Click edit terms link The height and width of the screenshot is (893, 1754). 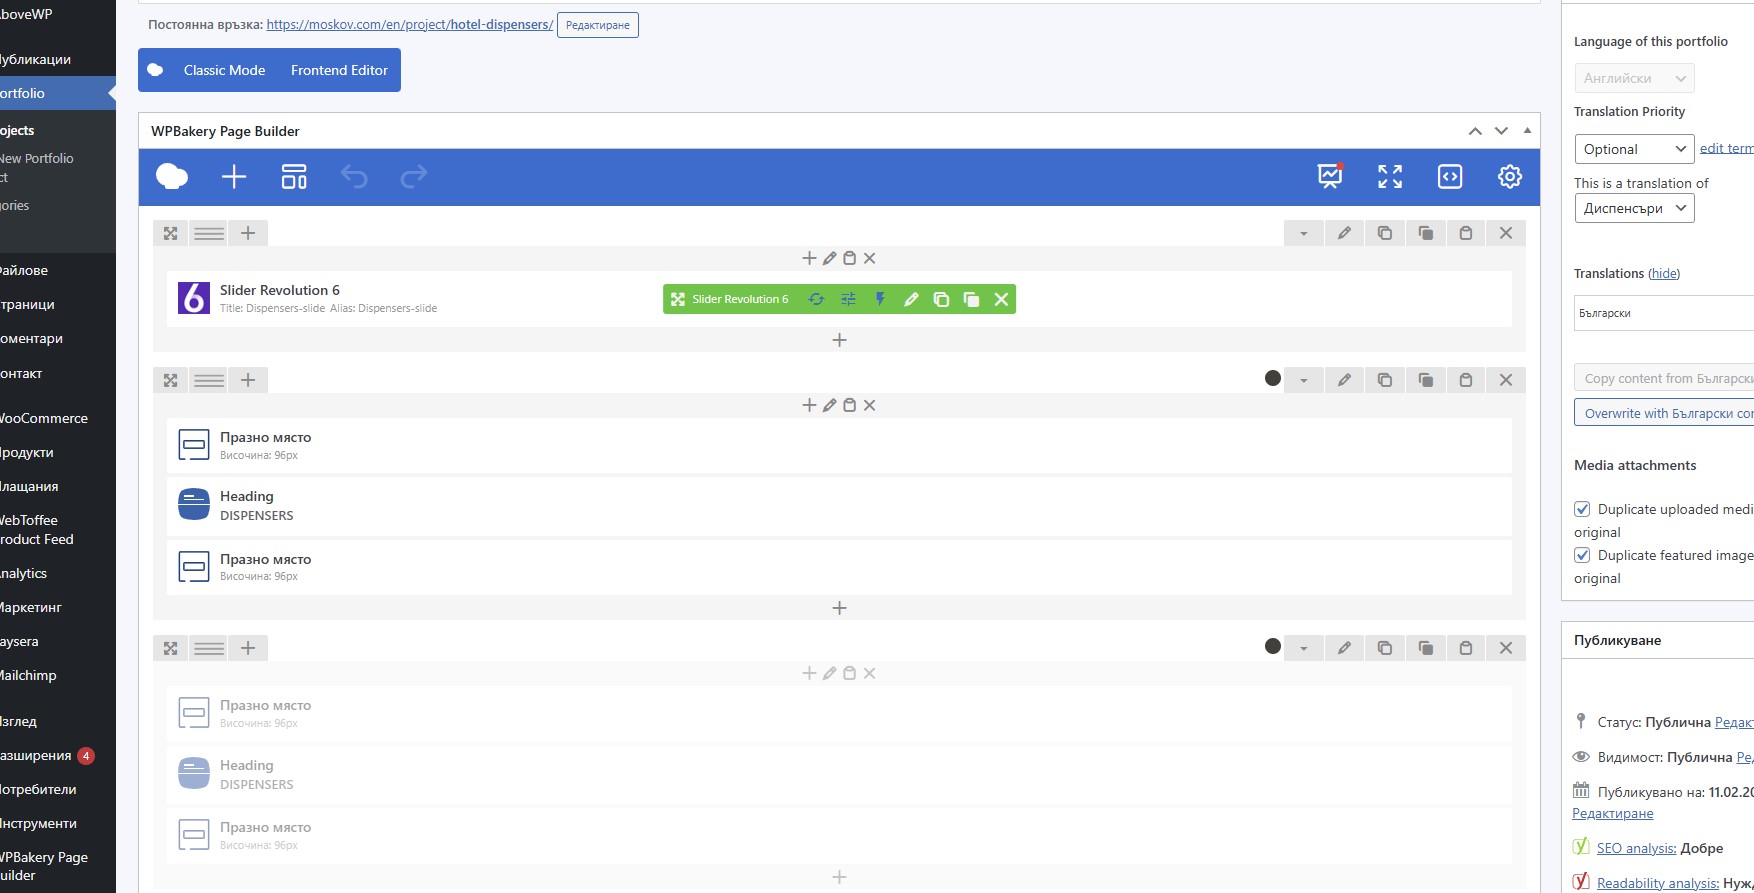tap(1727, 148)
